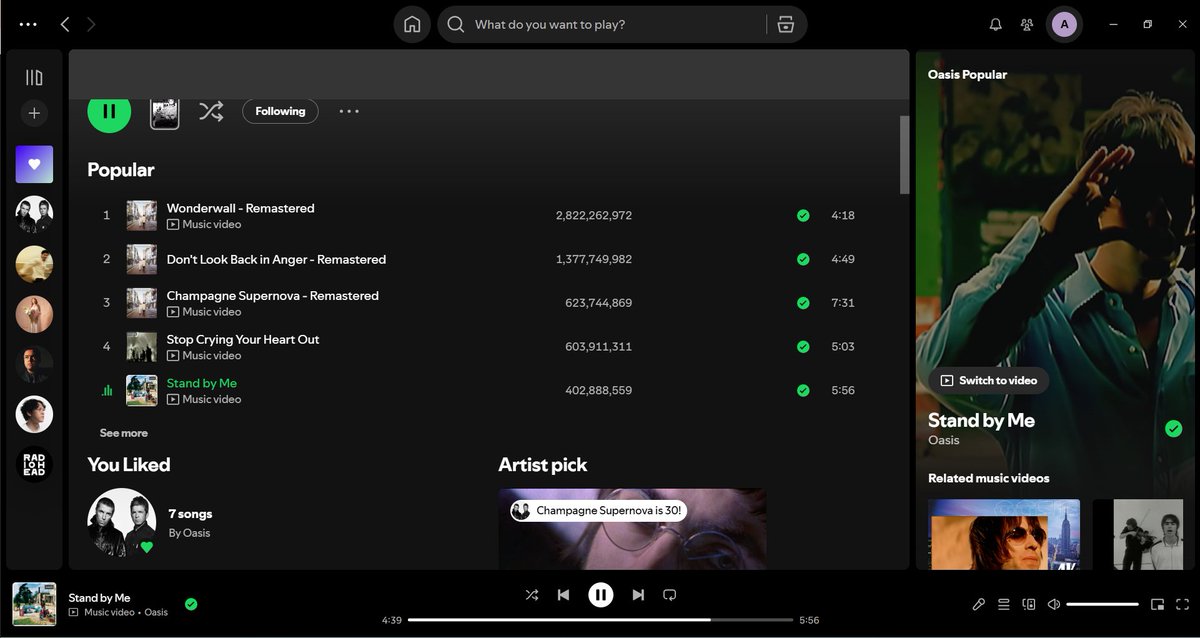Open Friend Activity icon in the top bar

pos(1027,24)
